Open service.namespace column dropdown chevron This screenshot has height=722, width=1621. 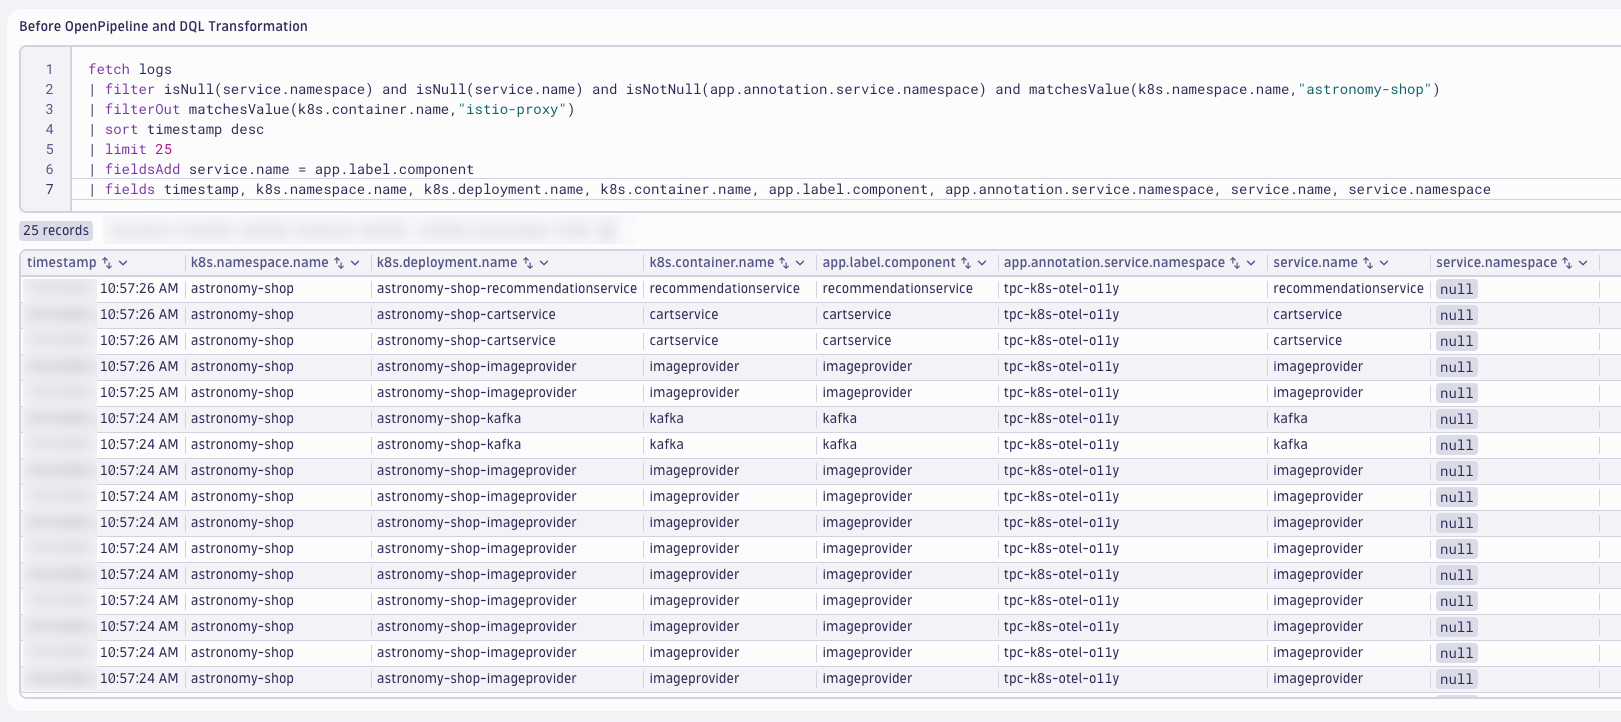coord(1583,263)
